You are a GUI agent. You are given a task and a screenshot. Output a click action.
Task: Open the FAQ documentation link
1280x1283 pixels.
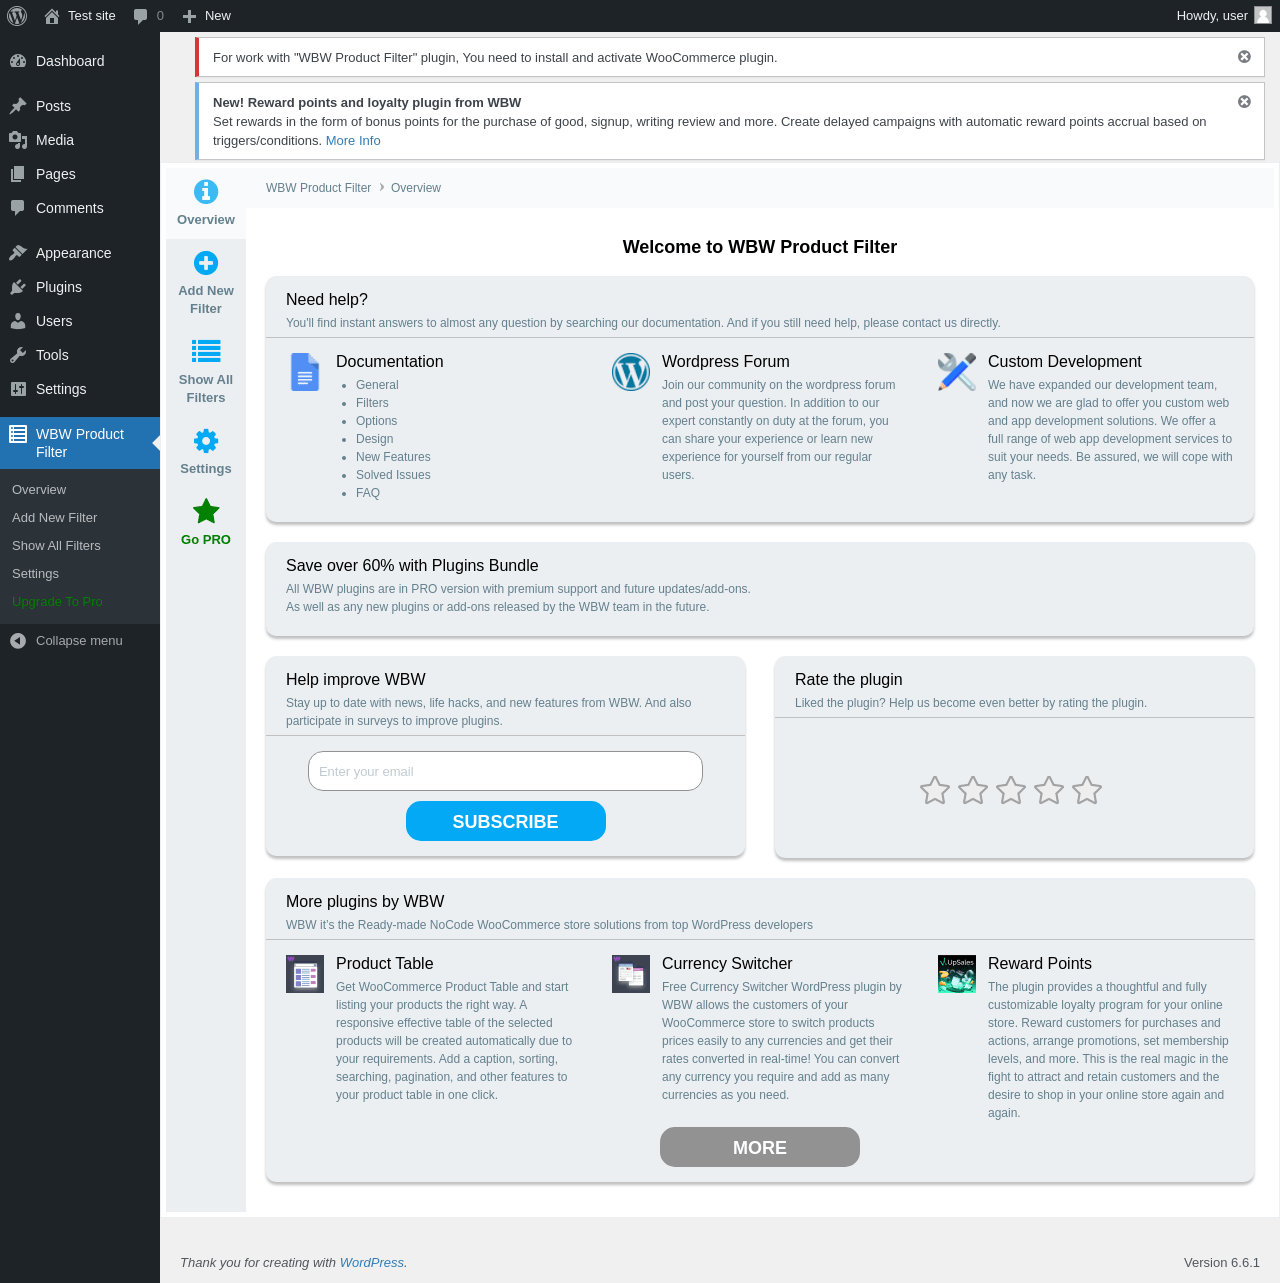[368, 493]
